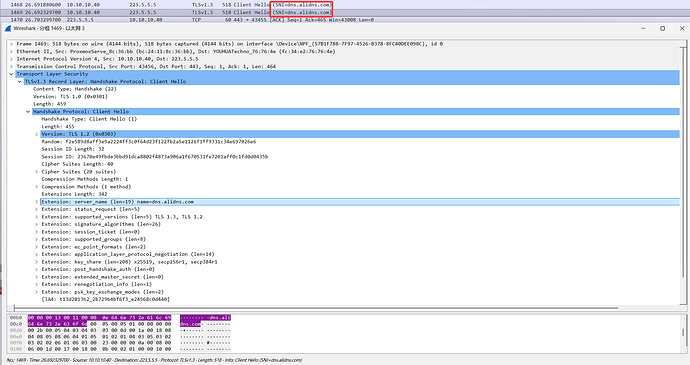Expand the Frame 1469 row
Screen dimensions: 690x365
pyautogui.click(x=11, y=44)
